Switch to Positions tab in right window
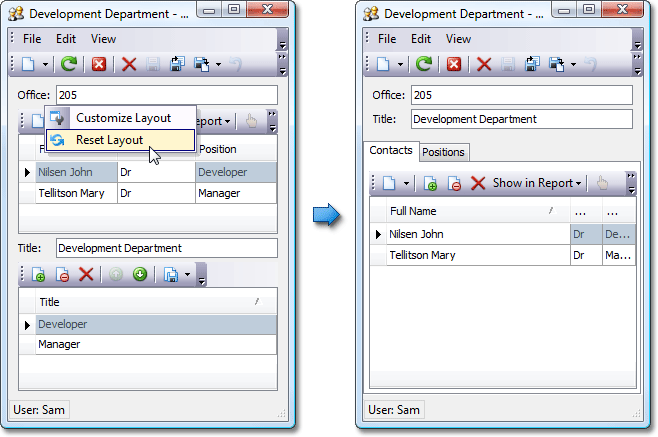The height and width of the screenshot is (437, 658). (444, 152)
